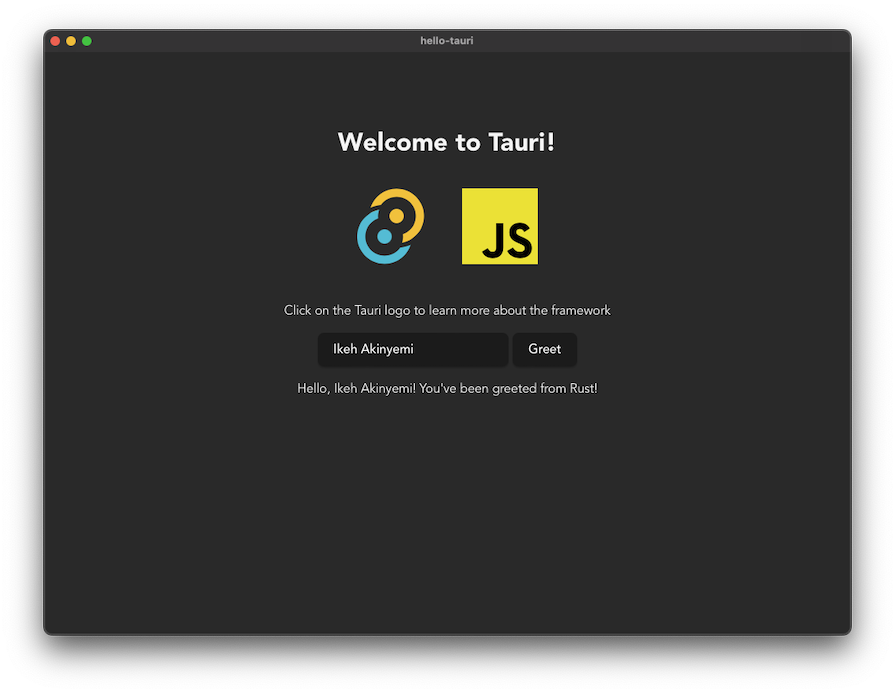This screenshot has width=895, height=693.
Task: Click the green zoom traffic light
Action: click(86, 41)
